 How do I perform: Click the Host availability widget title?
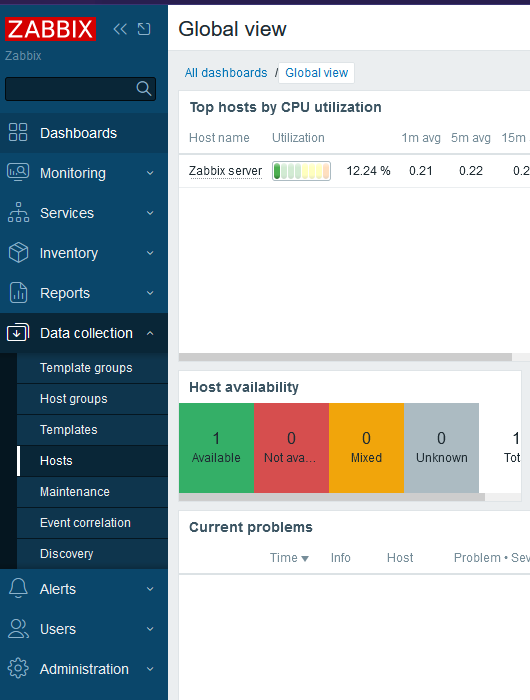244,388
